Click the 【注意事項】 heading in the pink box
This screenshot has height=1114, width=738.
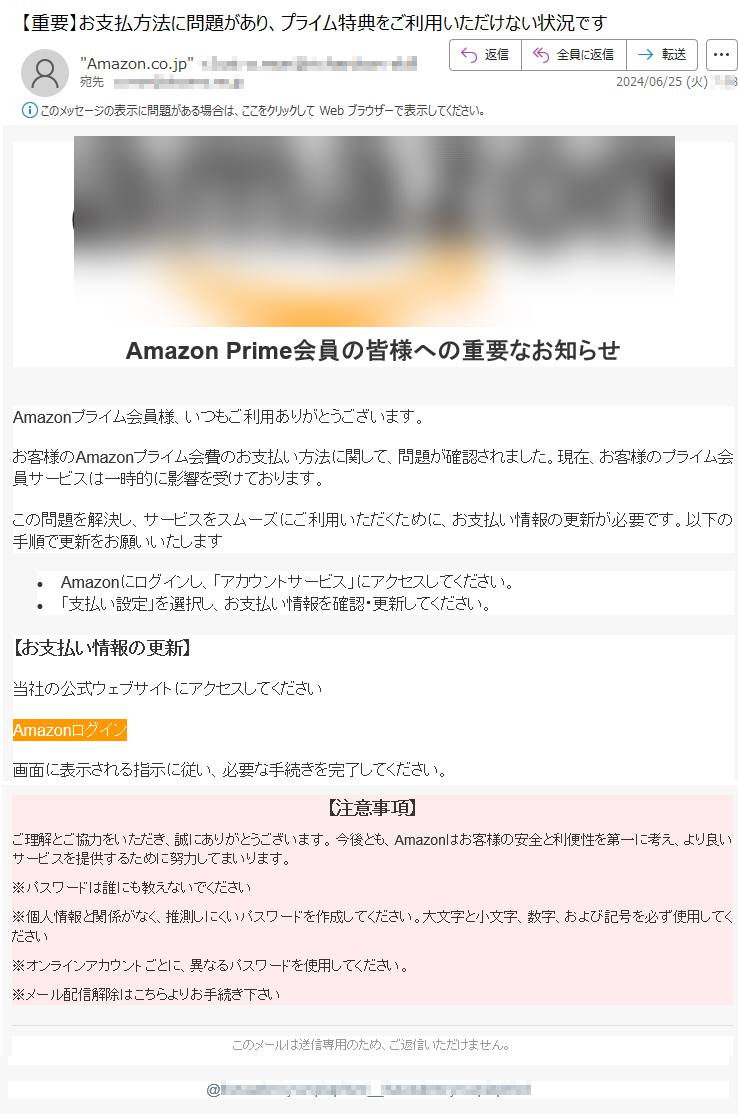(x=372, y=808)
